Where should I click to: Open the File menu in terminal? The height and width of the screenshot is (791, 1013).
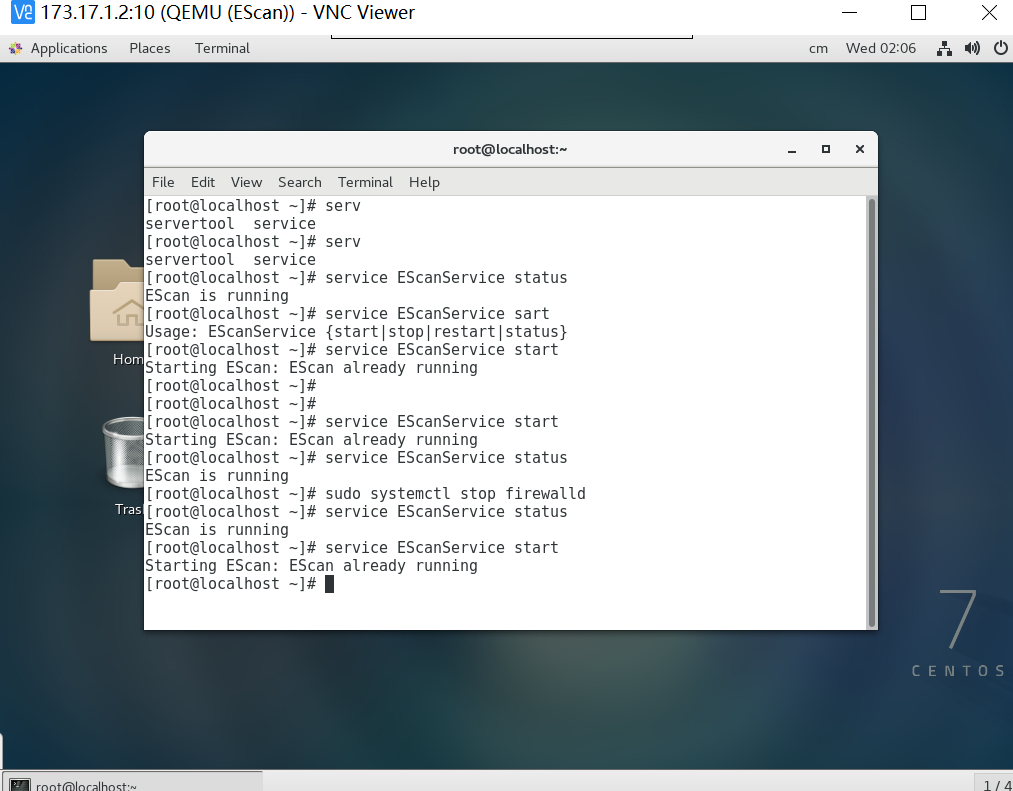coord(163,182)
